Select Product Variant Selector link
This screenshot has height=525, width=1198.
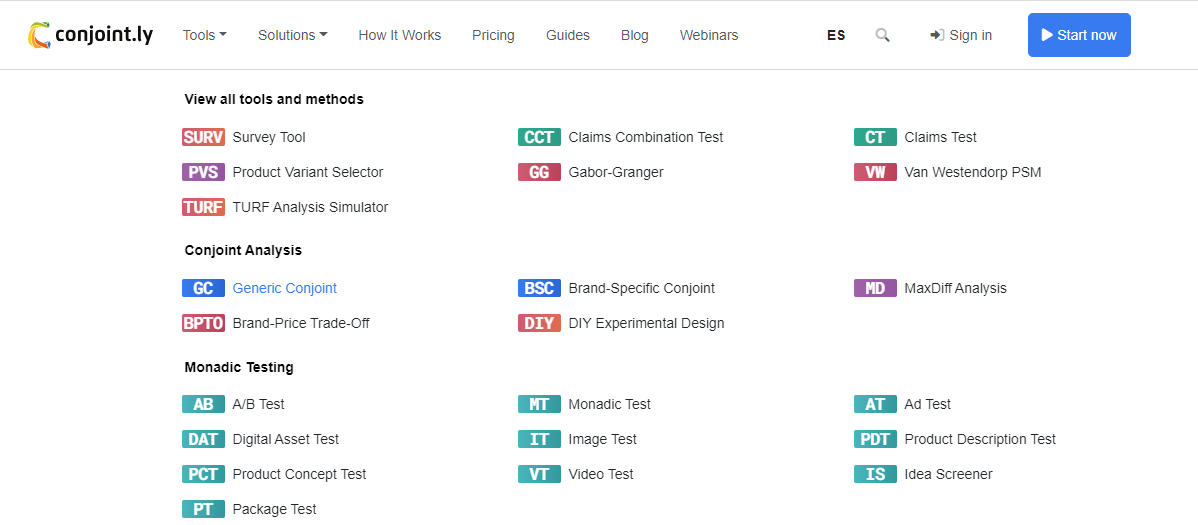coord(308,173)
